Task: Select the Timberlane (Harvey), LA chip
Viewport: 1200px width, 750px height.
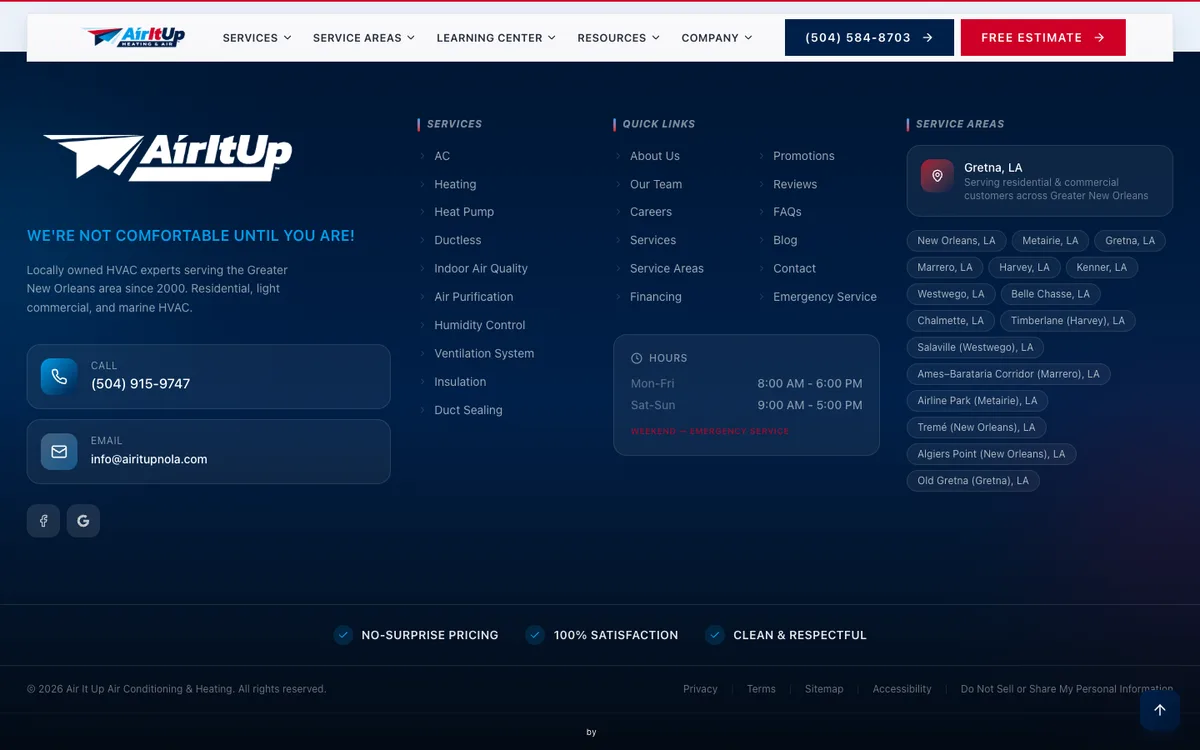Action: point(1068,321)
